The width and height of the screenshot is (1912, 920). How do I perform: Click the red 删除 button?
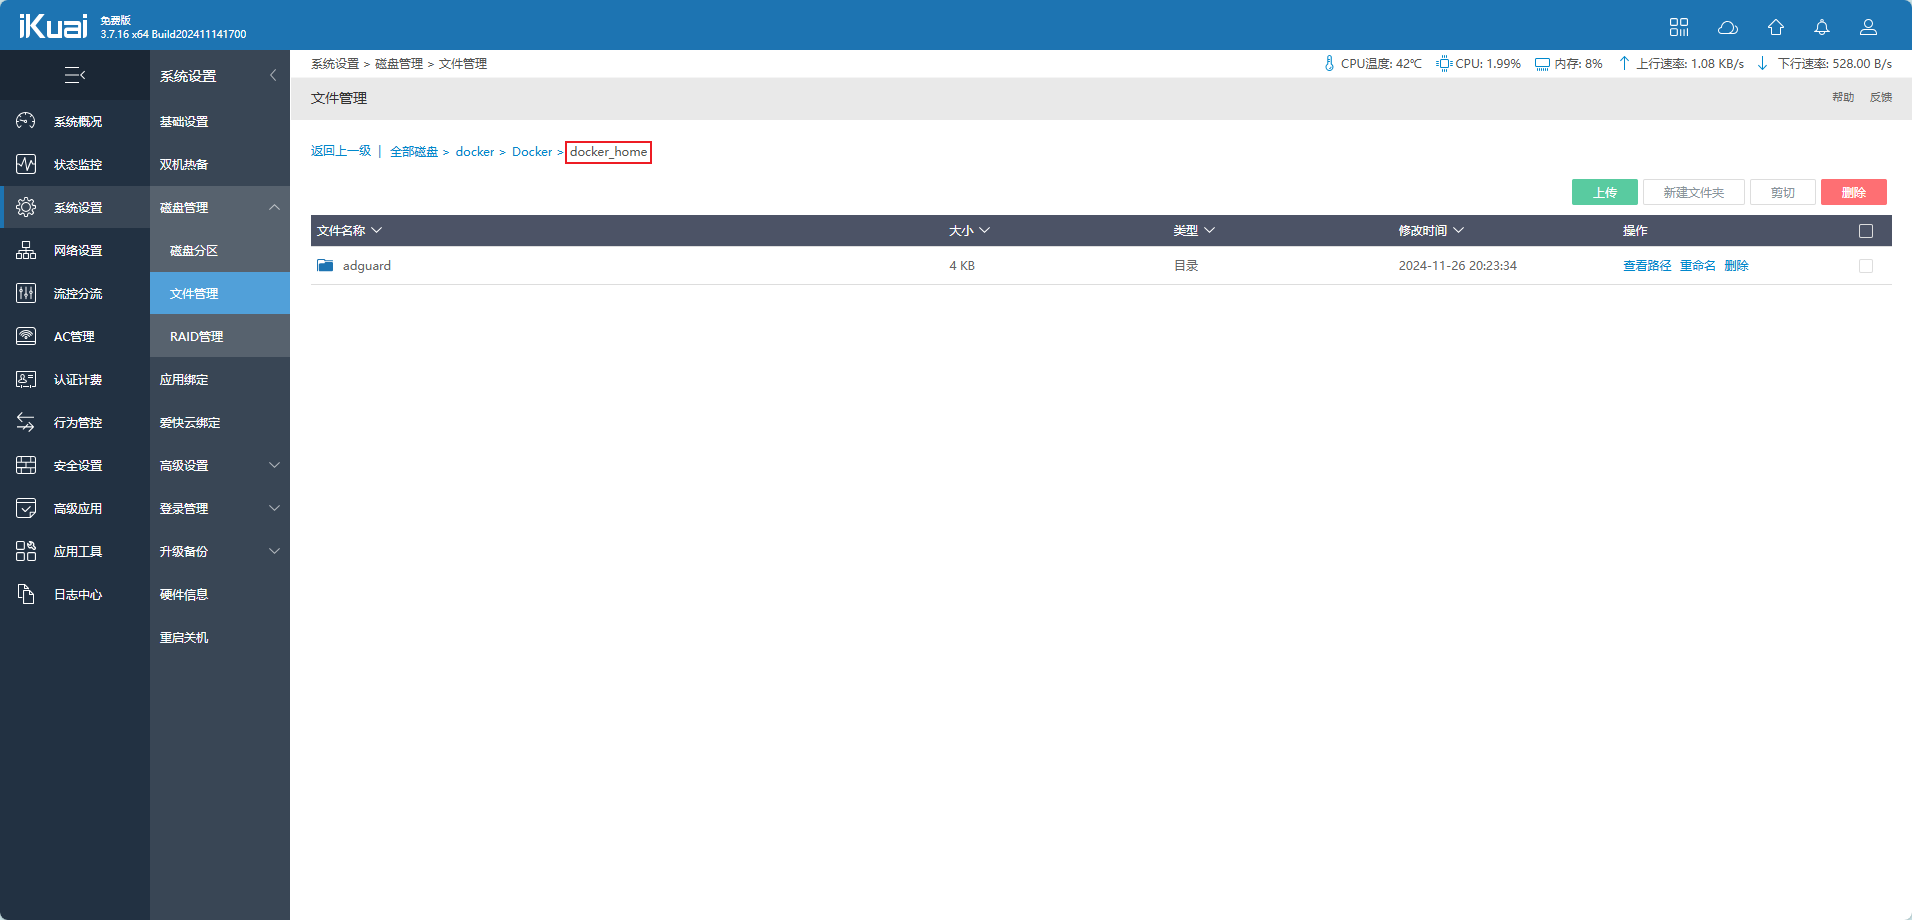click(1853, 192)
